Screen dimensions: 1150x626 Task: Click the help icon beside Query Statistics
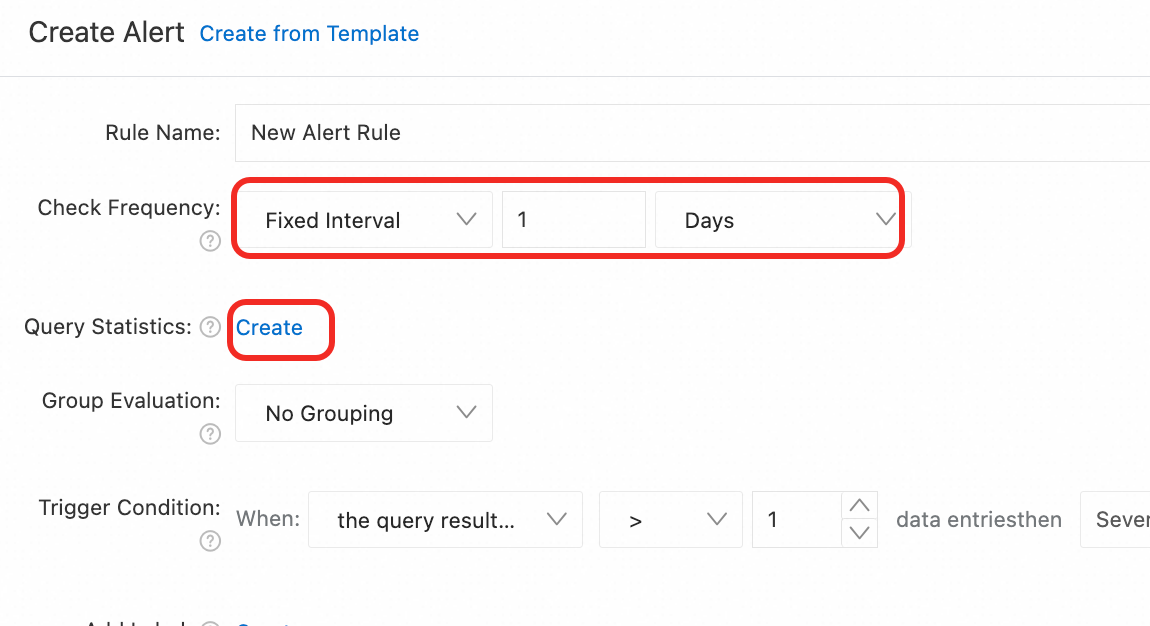pos(210,327)
